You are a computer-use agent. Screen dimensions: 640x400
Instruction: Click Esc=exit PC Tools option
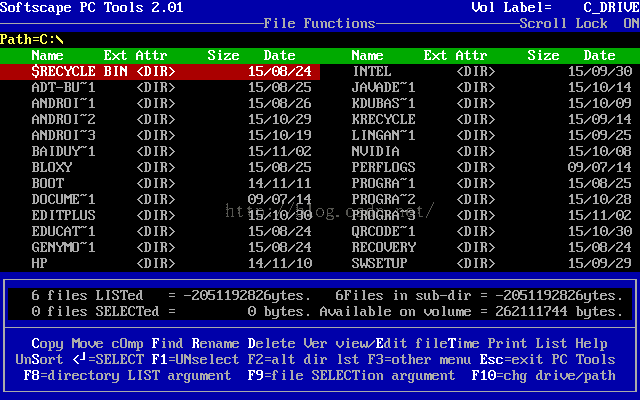click(547, 360)
